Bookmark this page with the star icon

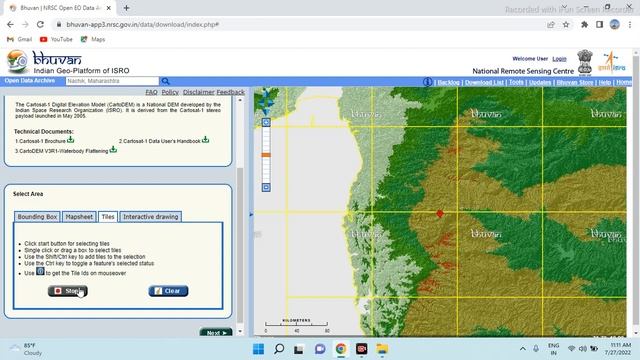(x=566, y=24)
